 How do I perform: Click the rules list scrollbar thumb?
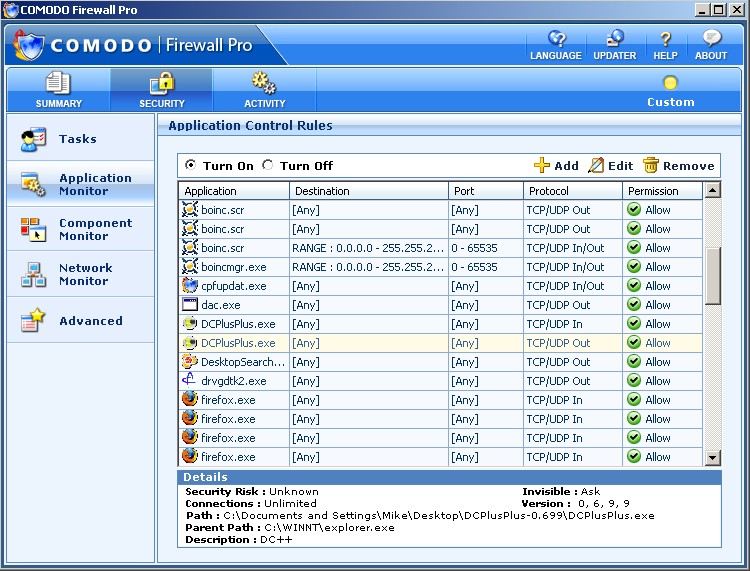click(712, 276)
